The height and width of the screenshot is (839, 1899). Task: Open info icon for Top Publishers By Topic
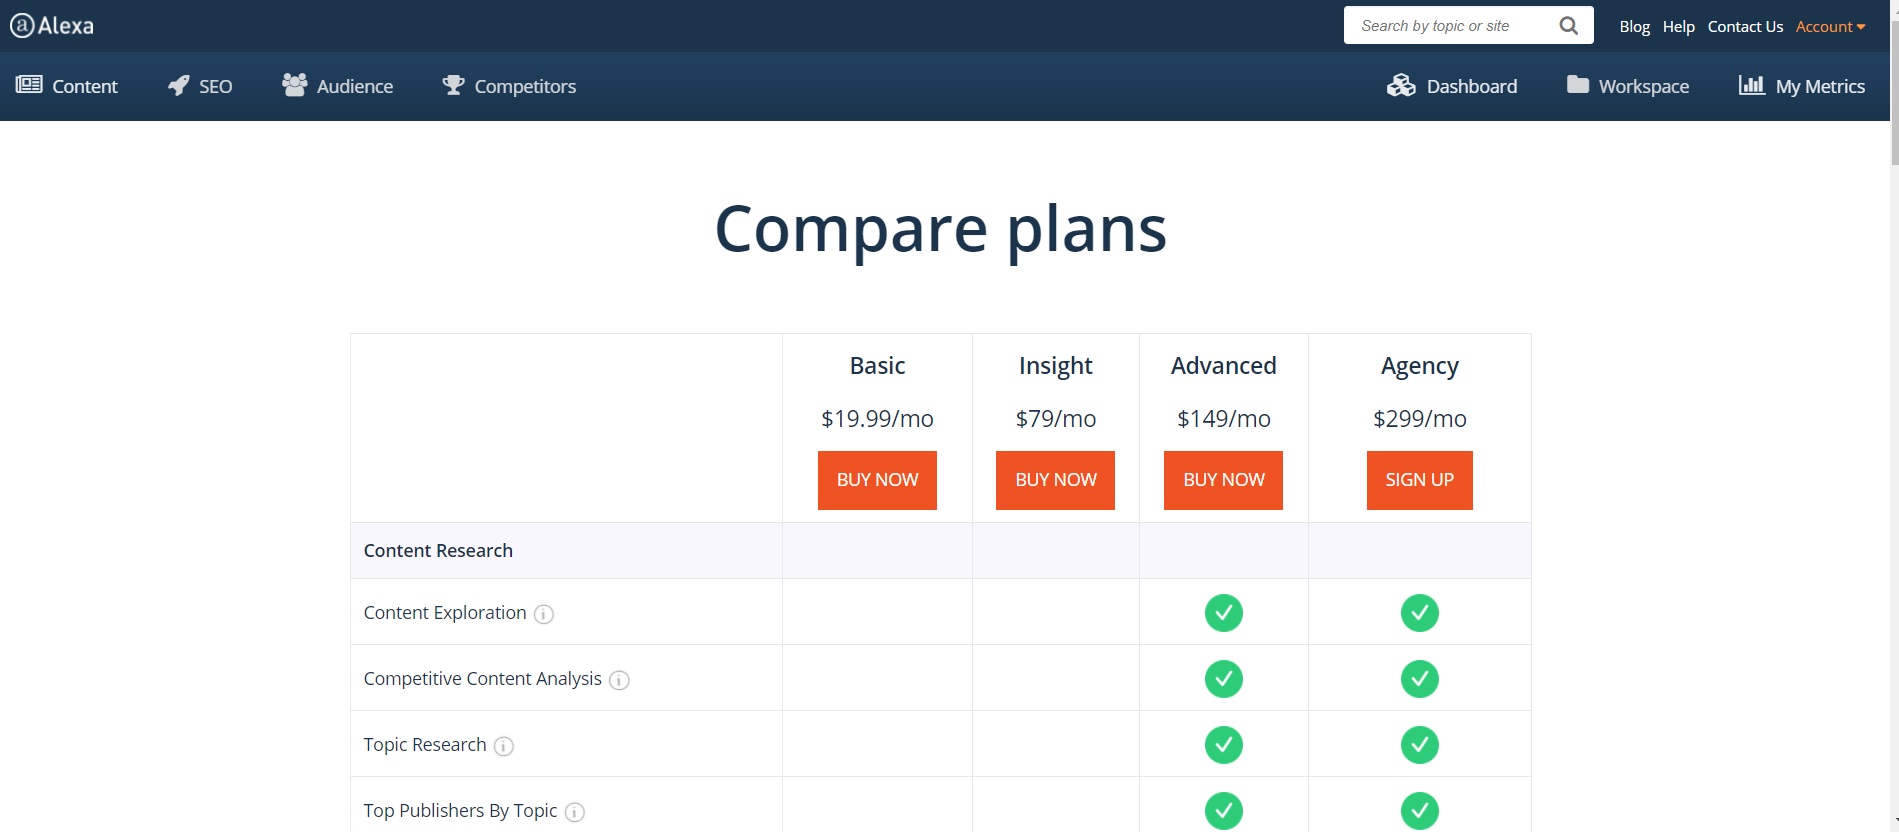575,812
